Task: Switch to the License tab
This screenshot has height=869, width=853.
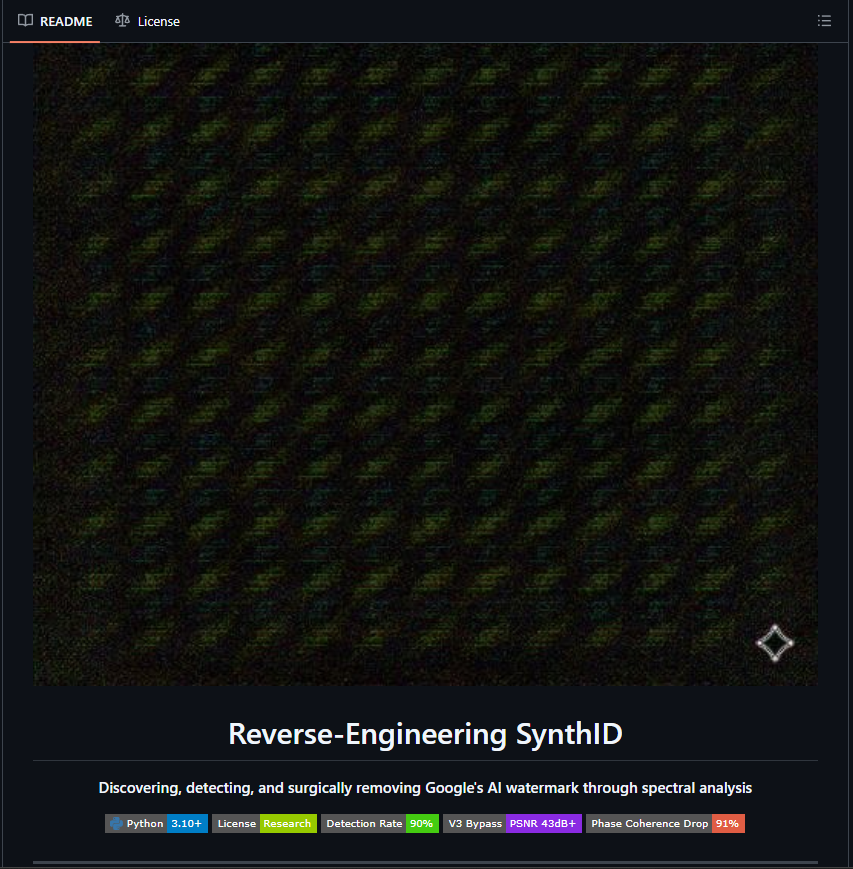Action: [x=147, y=21]
